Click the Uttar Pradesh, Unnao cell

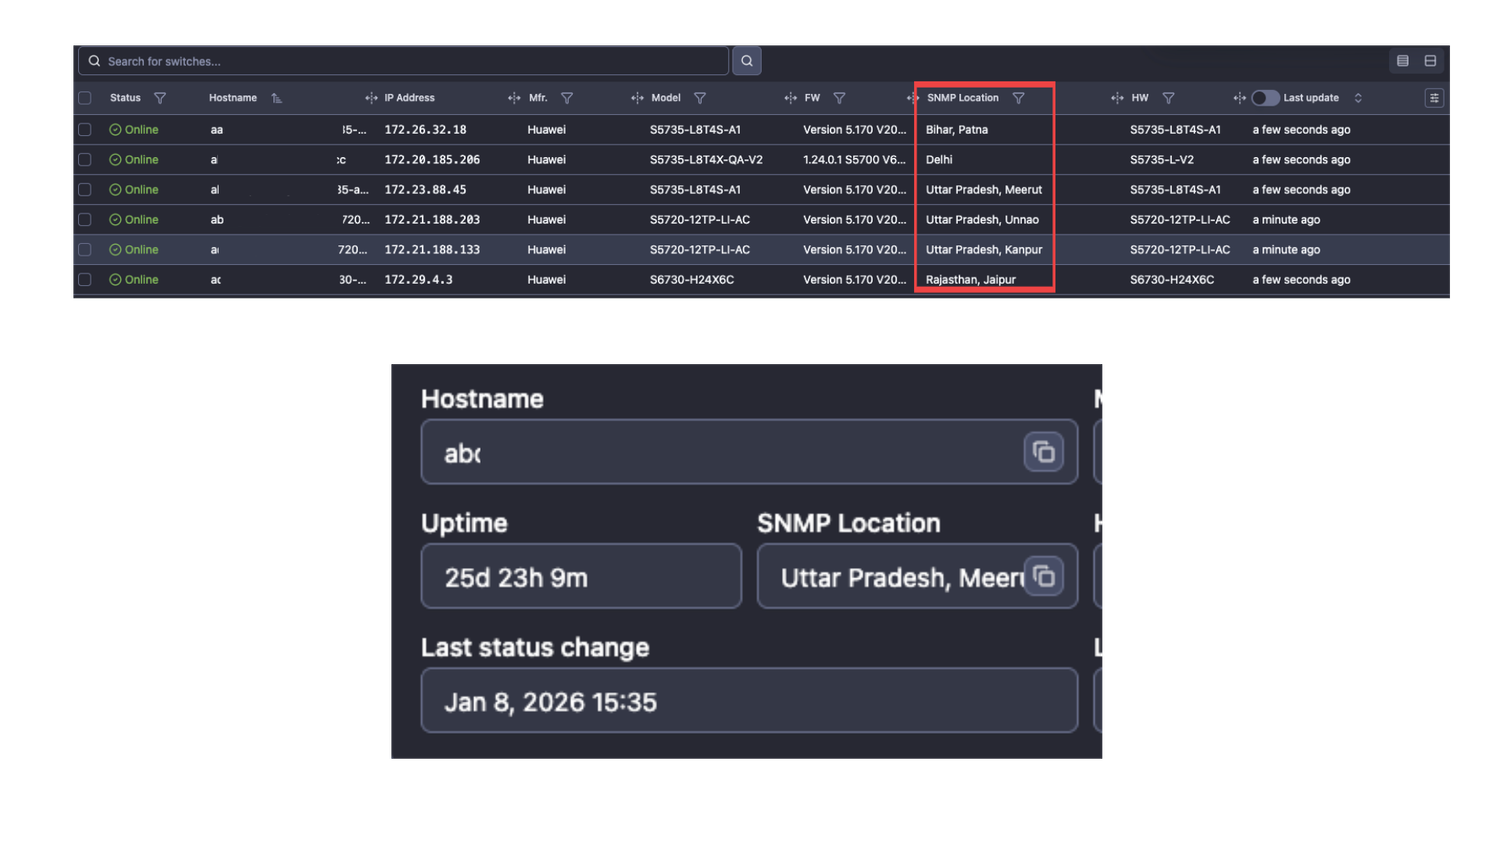[x=982, y=220]
